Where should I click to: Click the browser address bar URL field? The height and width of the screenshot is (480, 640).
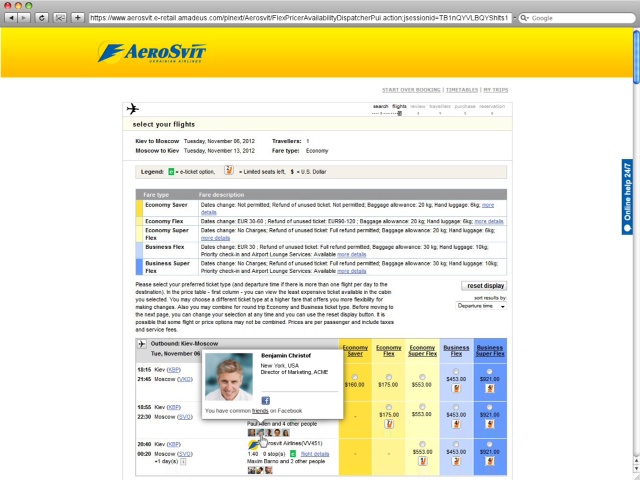[300, 18]
